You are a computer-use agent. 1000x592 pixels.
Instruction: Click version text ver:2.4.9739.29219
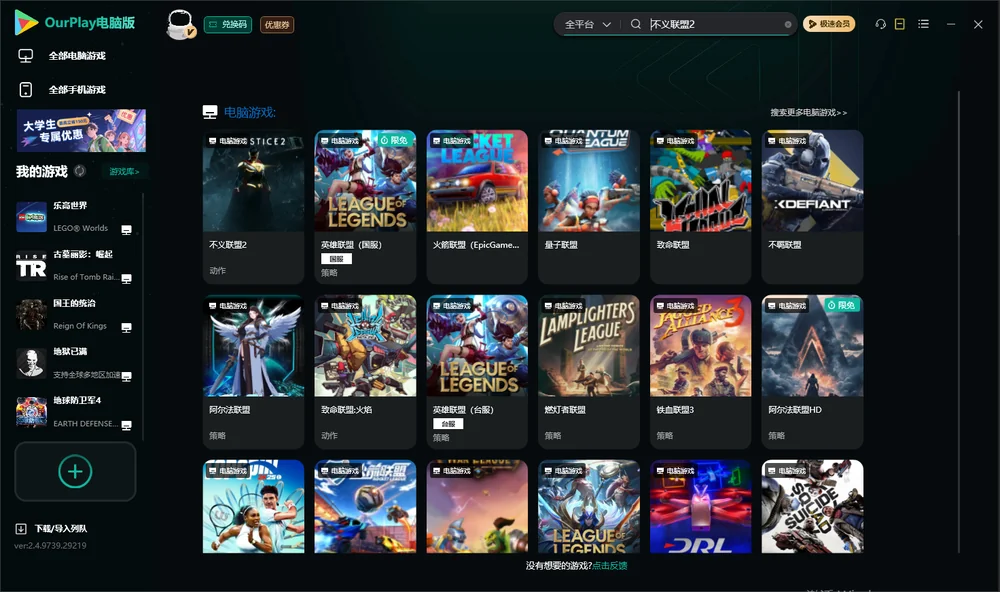pyautogui.click(x=50, y=546)
